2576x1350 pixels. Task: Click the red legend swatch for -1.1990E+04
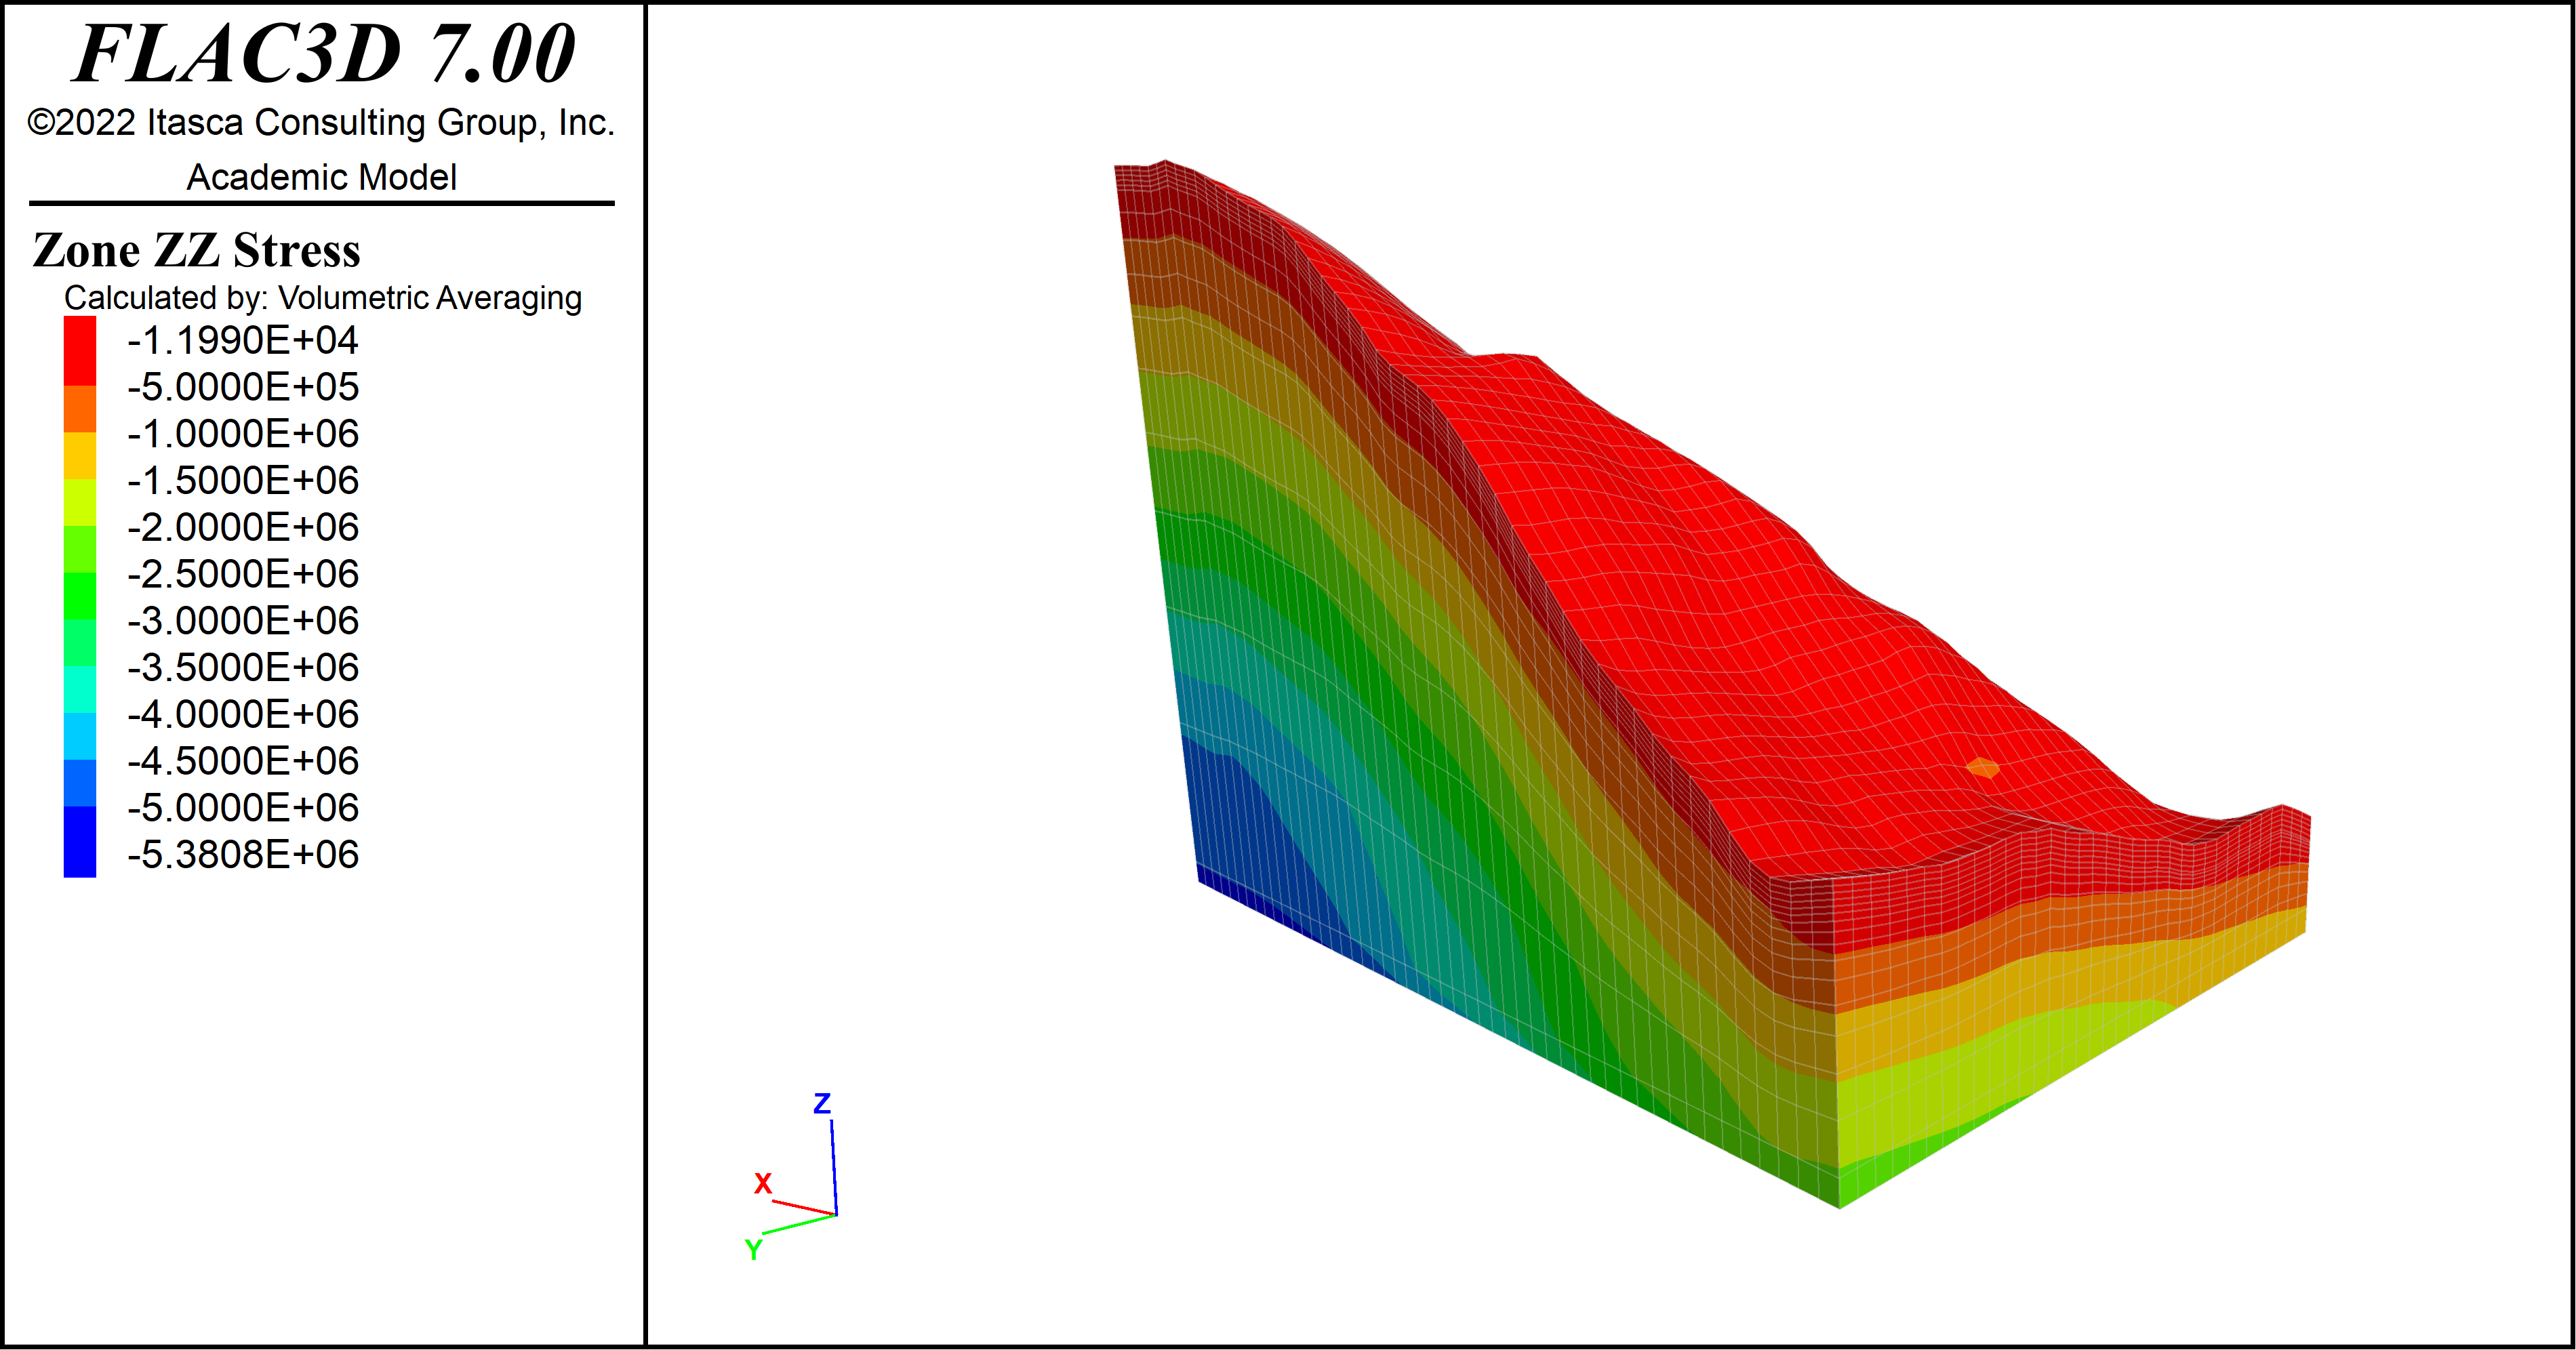[80, 351]
